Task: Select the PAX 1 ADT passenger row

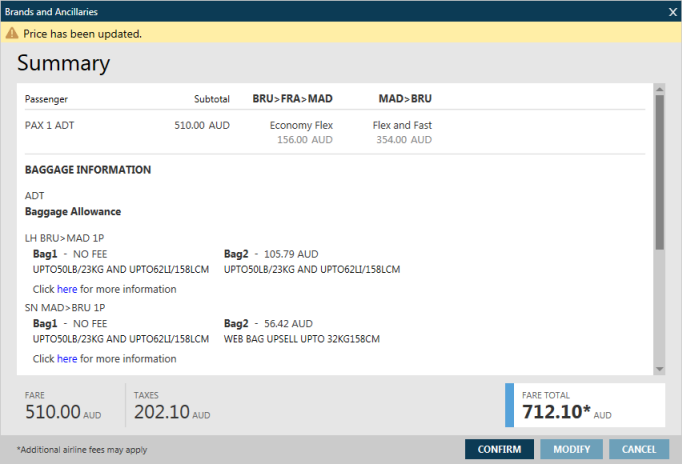Action: (x=50, y=125)
